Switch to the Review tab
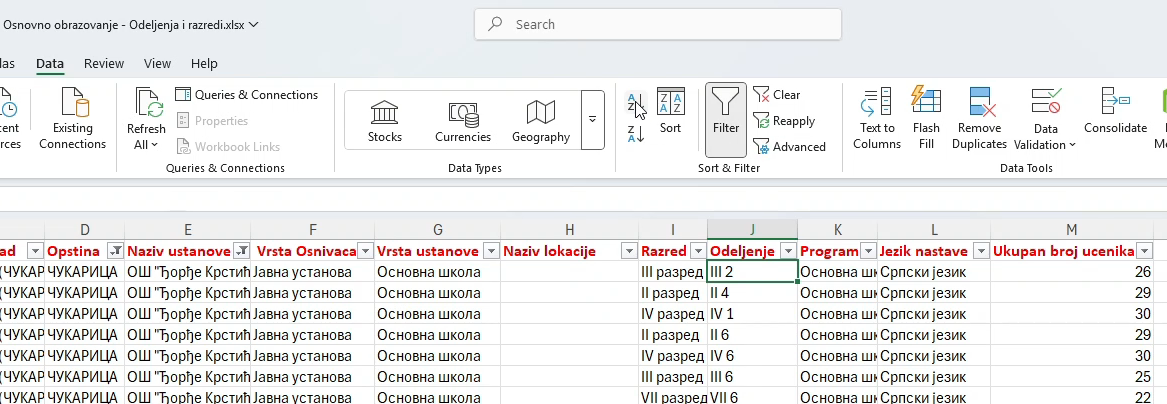The image size is (1167, 404). pyautogui.click(x=104, y=63)
